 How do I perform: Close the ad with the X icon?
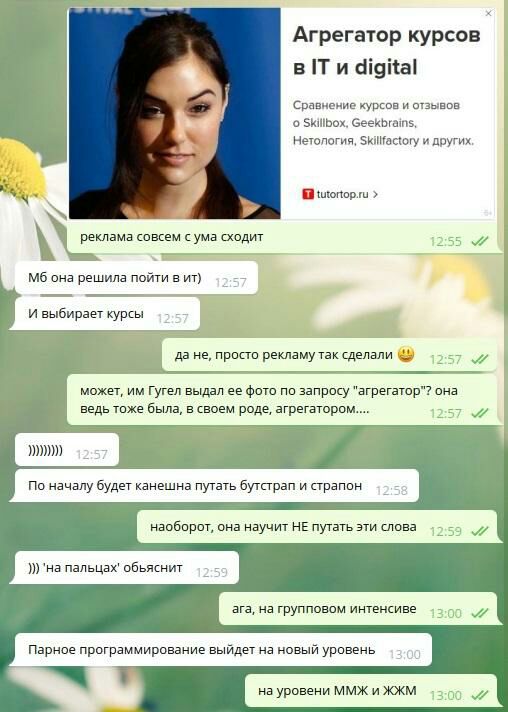pyautogui.click(x=488, y=14)
